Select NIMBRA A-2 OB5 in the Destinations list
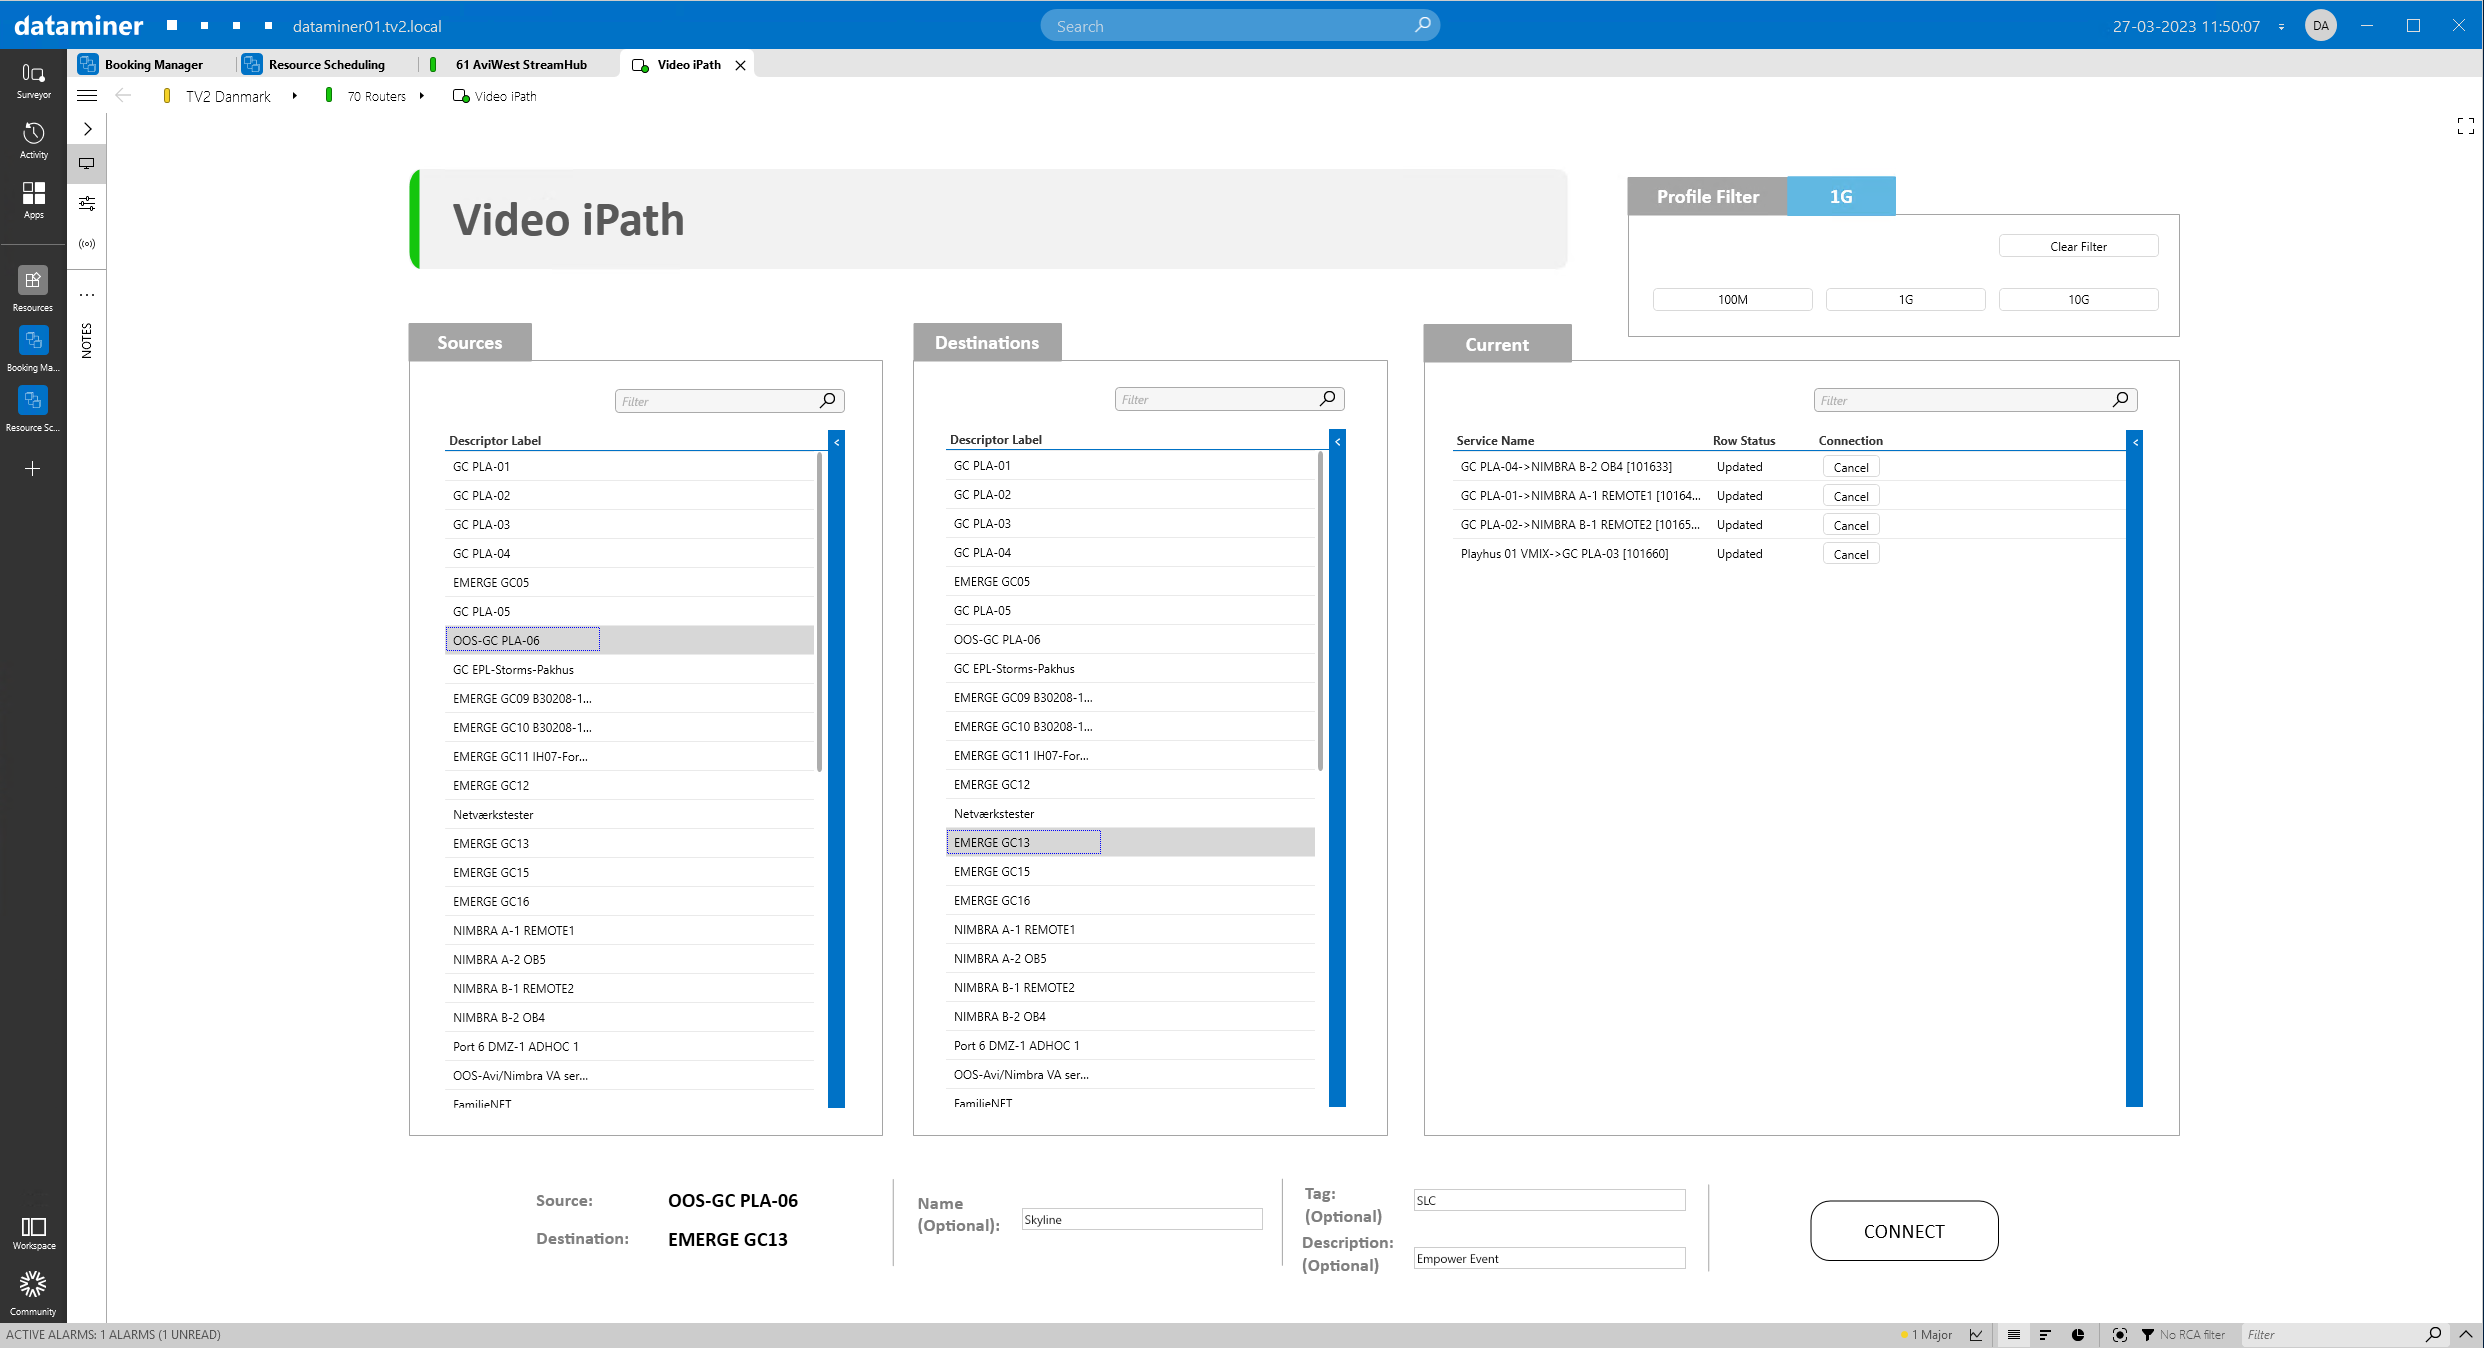Viewport: 2484px width, 1348px height. click(1130, 958)
